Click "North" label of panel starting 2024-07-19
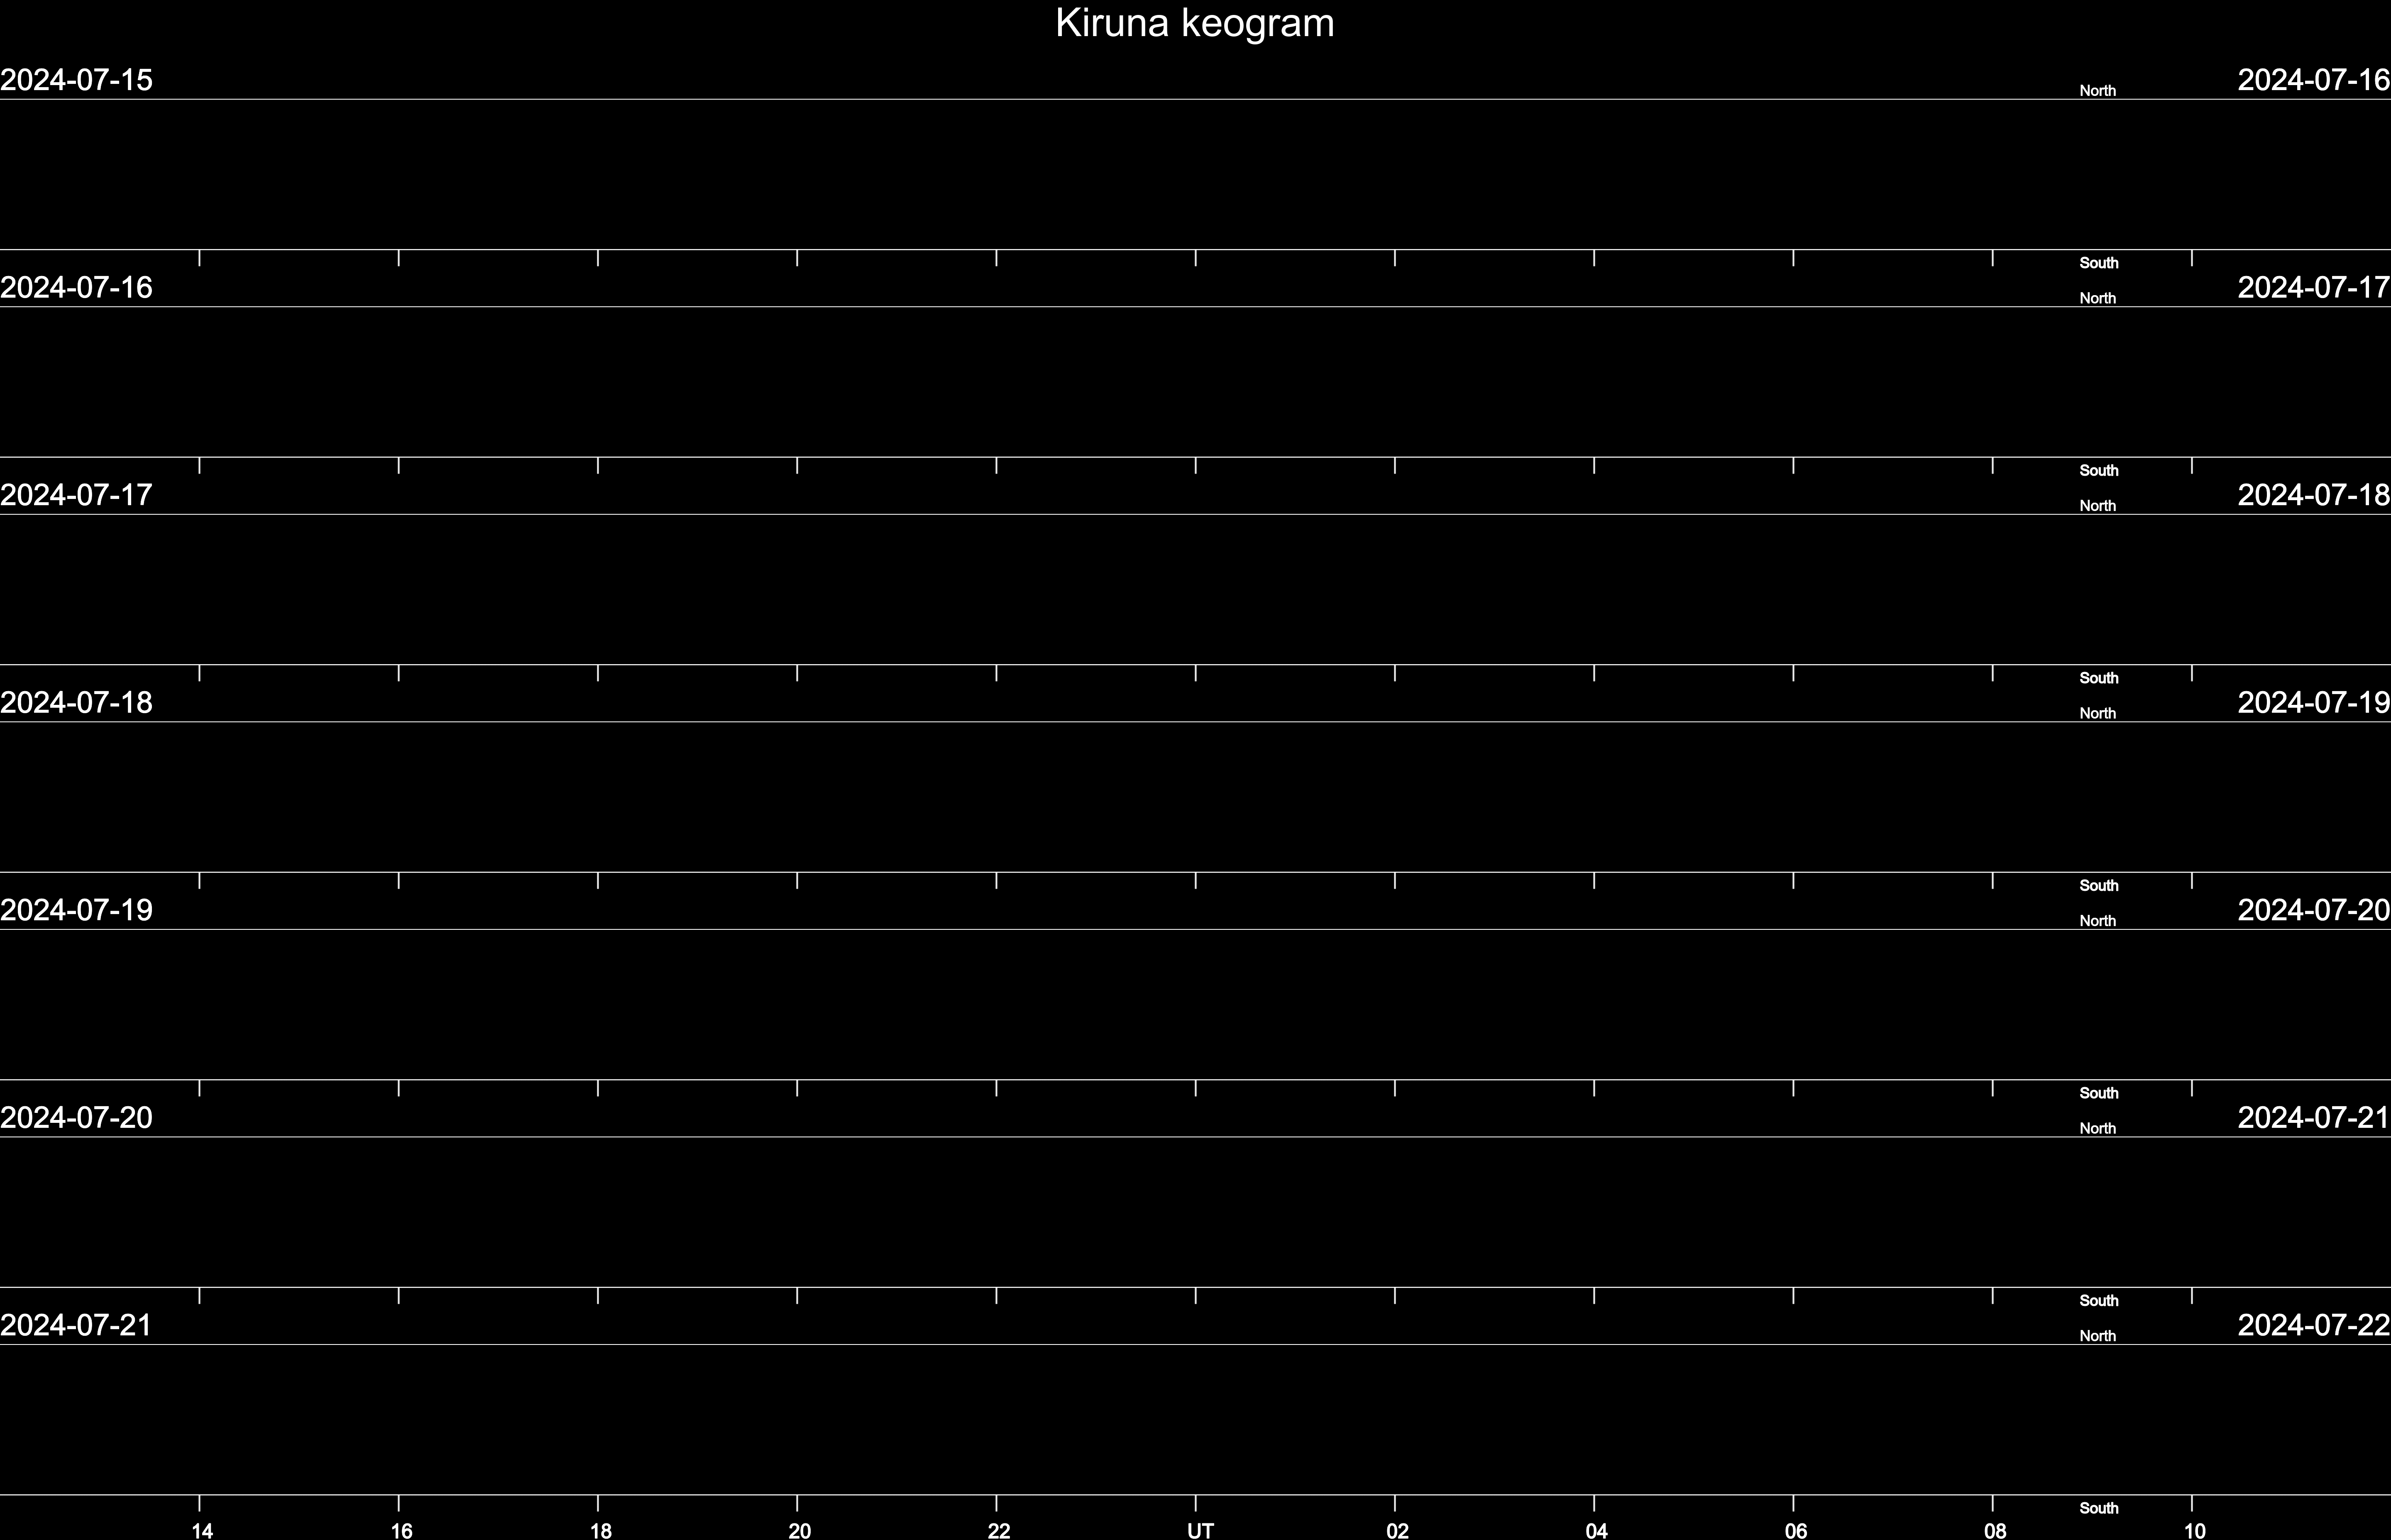Image resolution: width=2391 pixels, height=1540 pixels. click(2098, 921)
